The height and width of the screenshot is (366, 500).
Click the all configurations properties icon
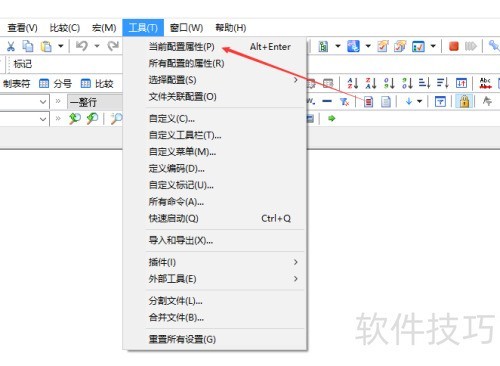400,46
